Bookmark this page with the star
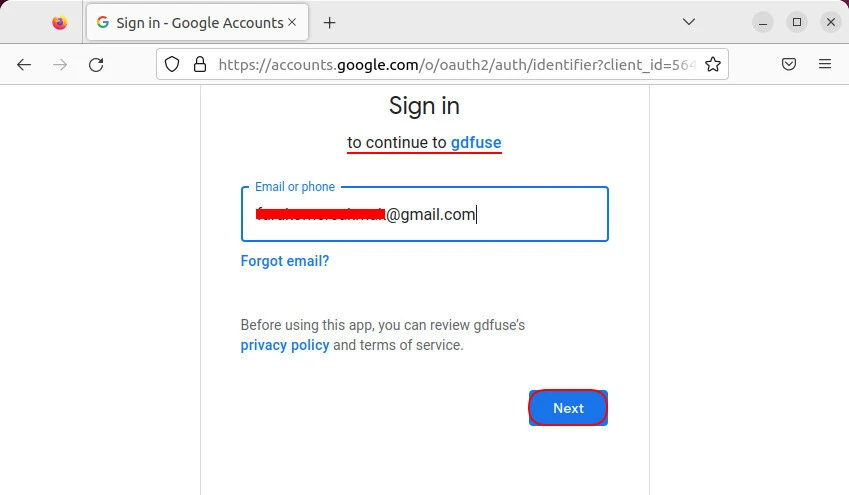Screen dimensions: 849x495 [713, 64]
